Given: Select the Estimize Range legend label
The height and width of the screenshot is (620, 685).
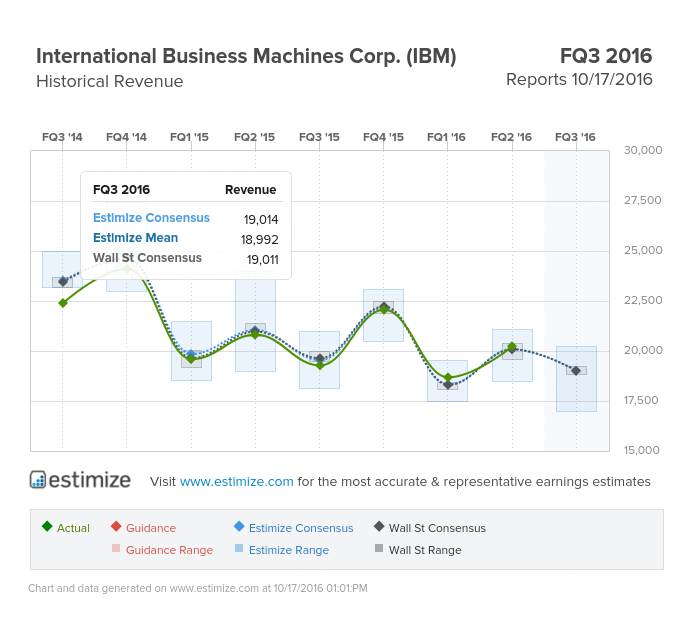Looking at the screenshot, I should (x=289, y=550).
